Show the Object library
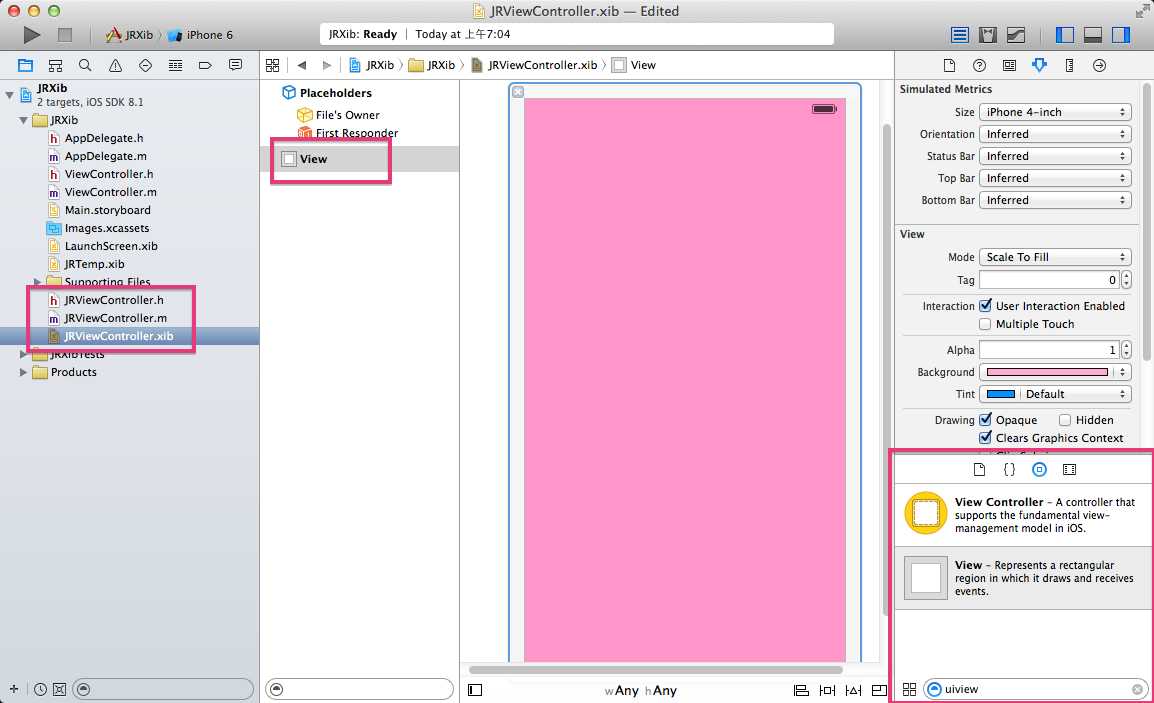The image size is (1154, 703). [1039, 470]
